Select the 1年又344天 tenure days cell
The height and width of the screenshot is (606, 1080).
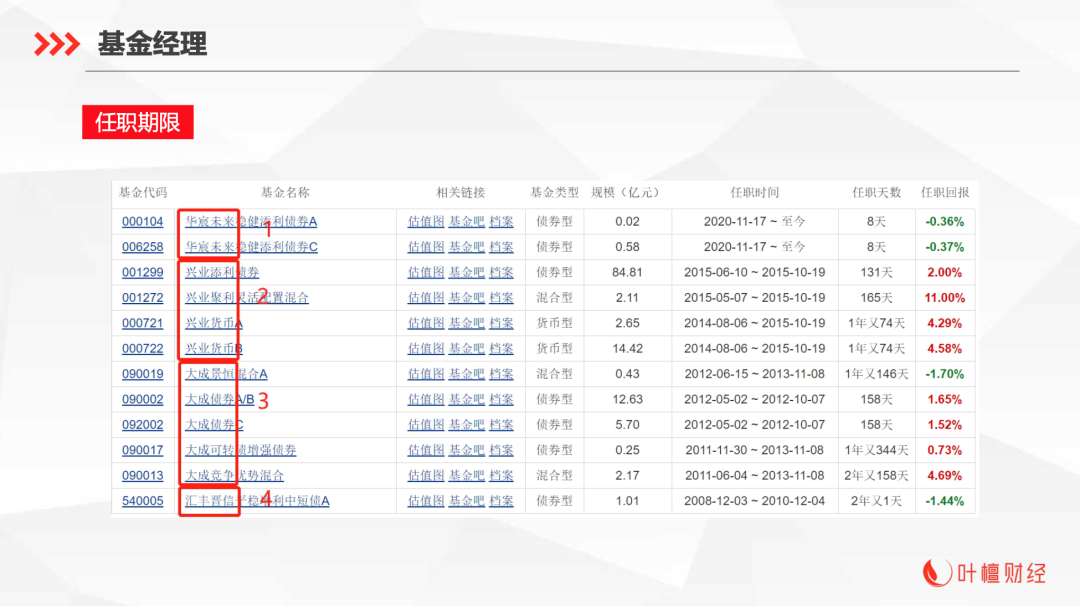(x=876, y=451)
